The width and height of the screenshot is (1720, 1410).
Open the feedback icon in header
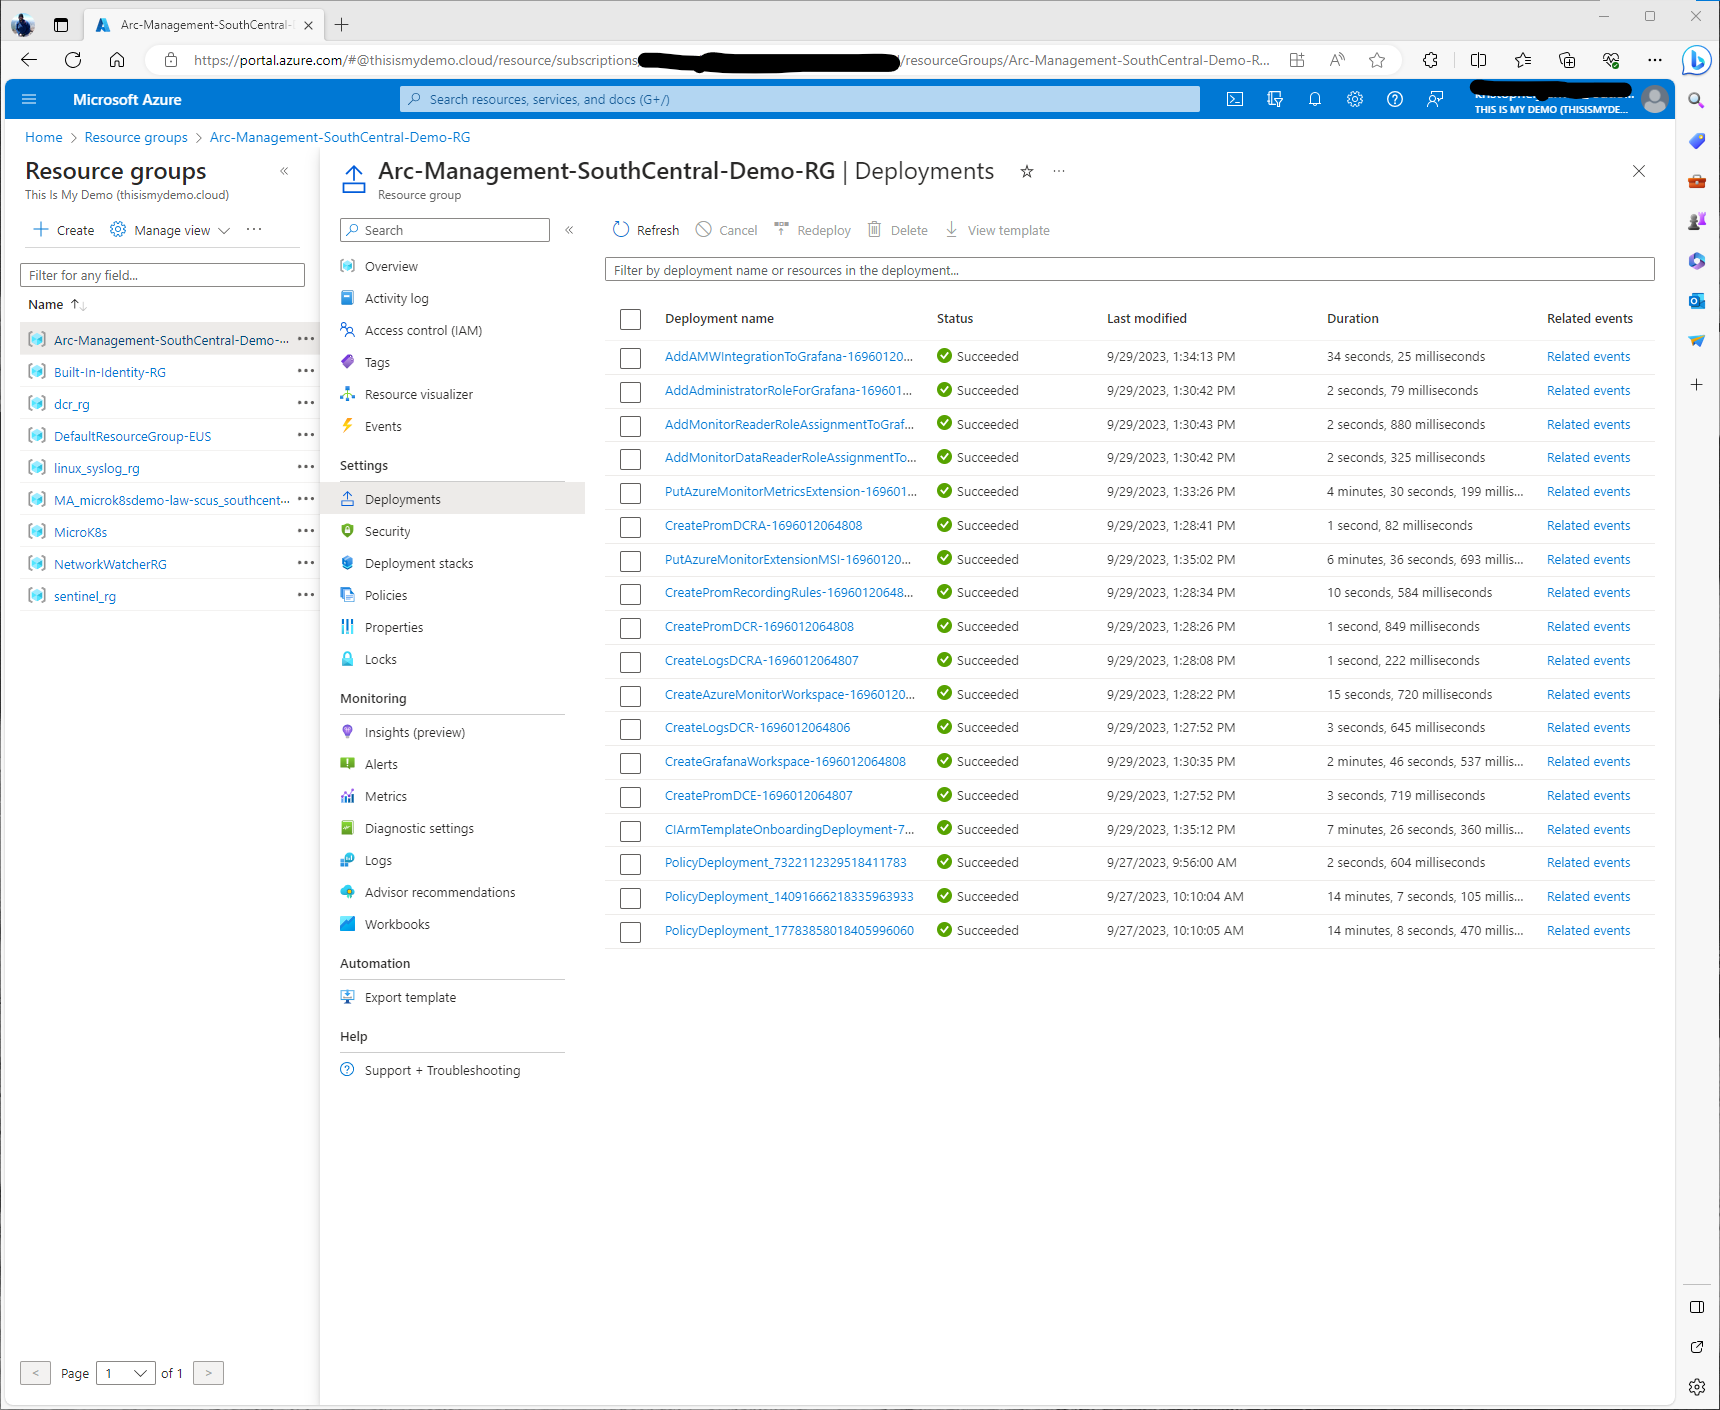tap(1435, 99)
